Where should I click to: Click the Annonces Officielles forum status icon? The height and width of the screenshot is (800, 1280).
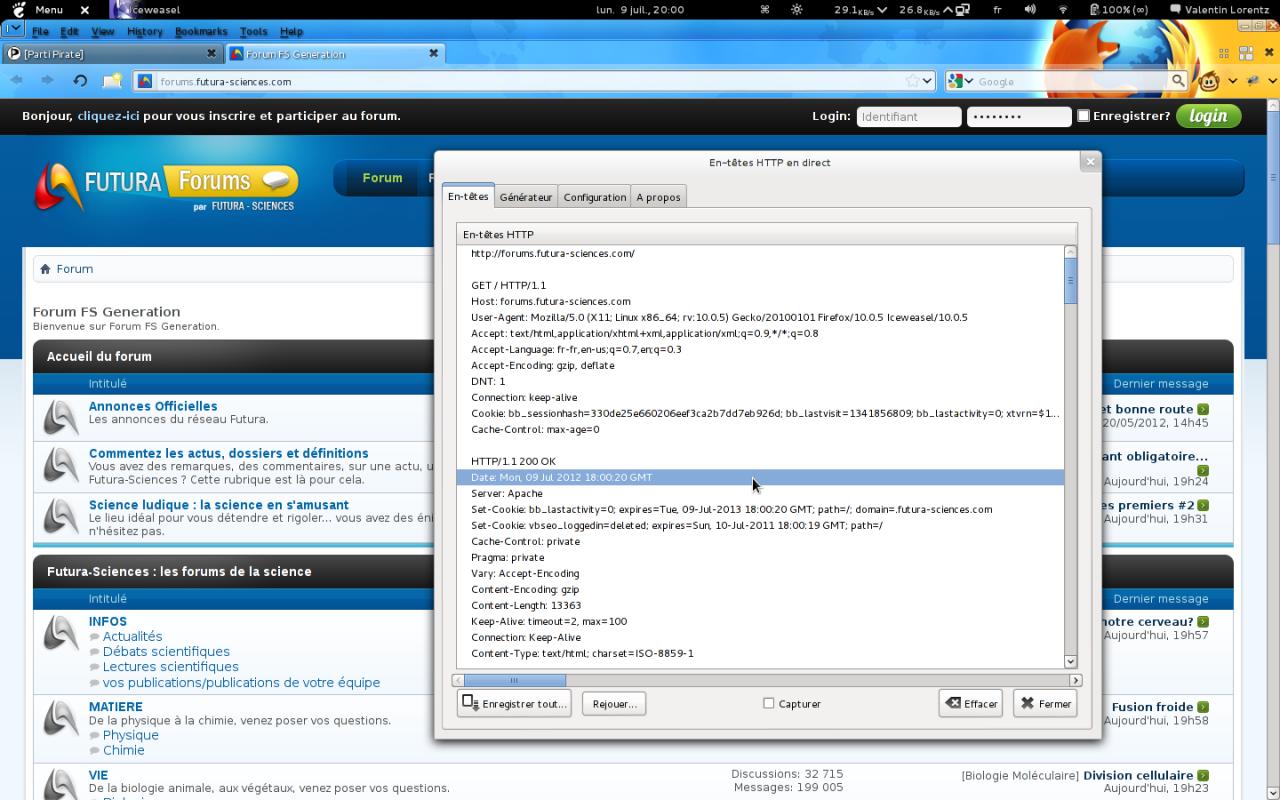click(x=61, y=417)
